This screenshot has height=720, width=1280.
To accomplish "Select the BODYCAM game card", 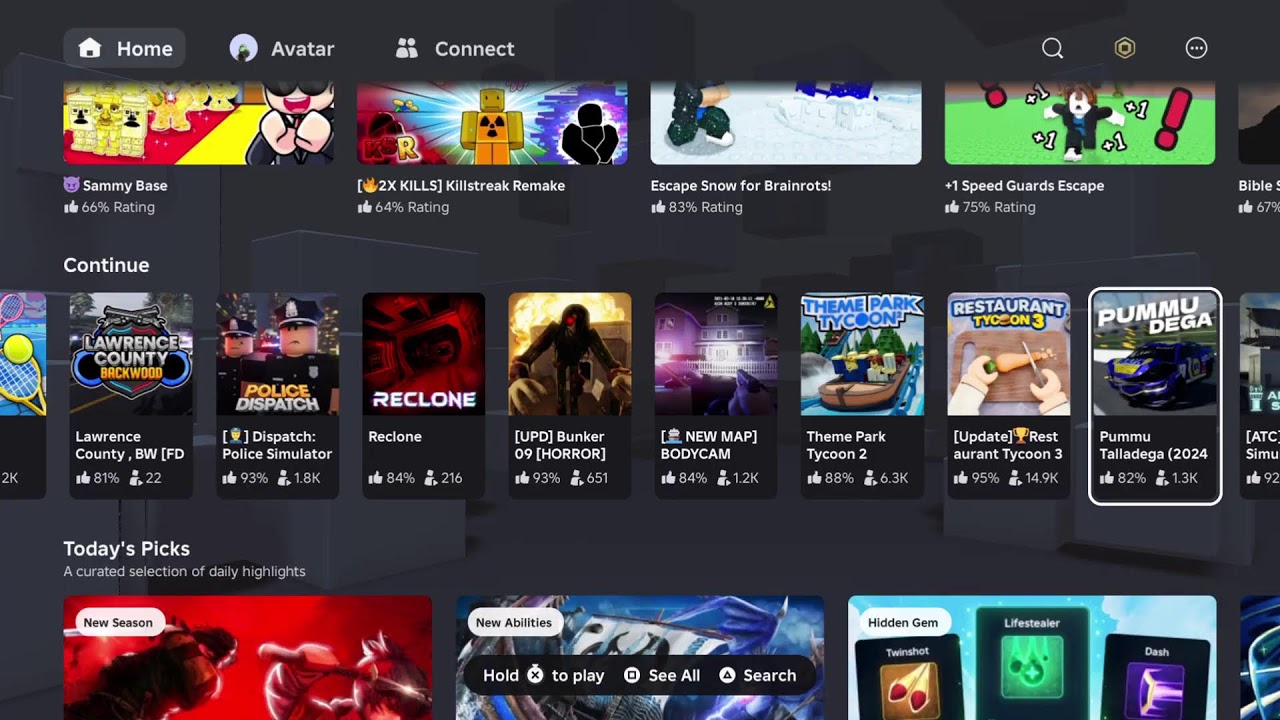I will click(716, 396).
